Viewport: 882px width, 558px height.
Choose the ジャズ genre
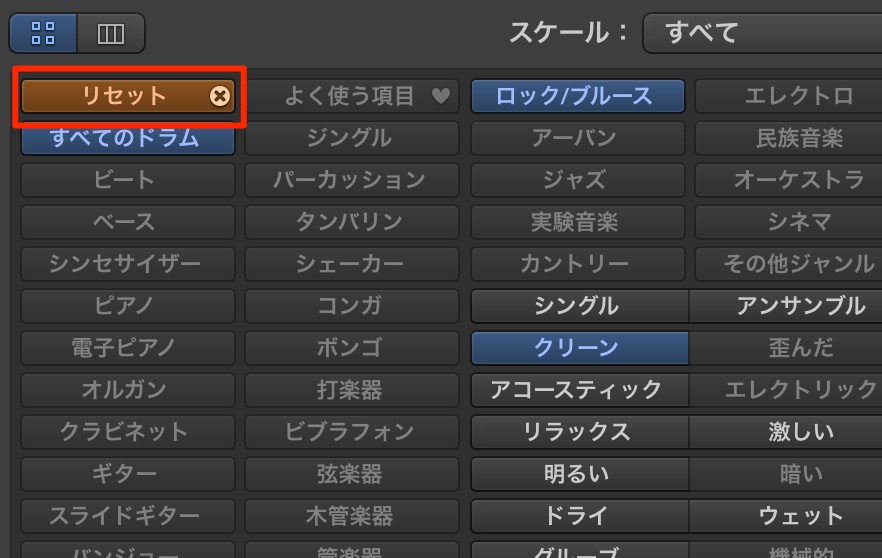point(578,180)
